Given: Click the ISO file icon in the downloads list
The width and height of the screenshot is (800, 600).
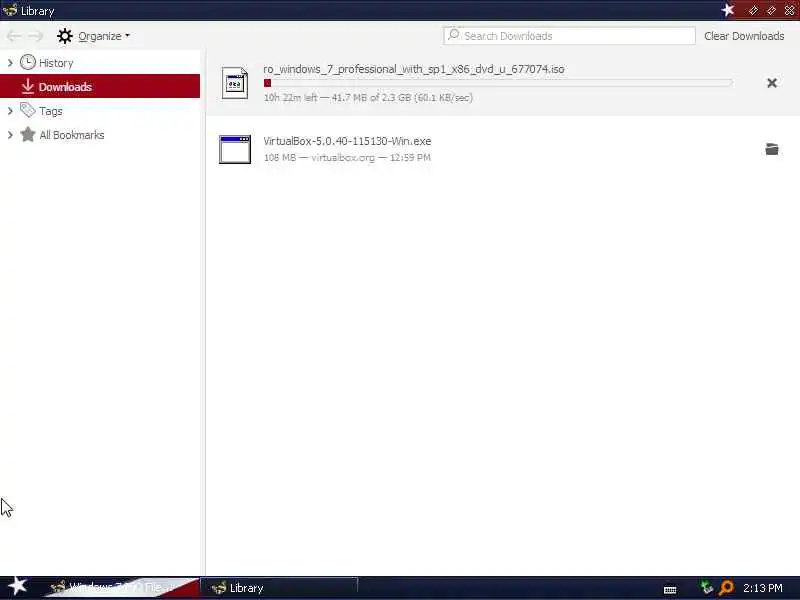Looking at the screenshot, I should coord(235,83).
